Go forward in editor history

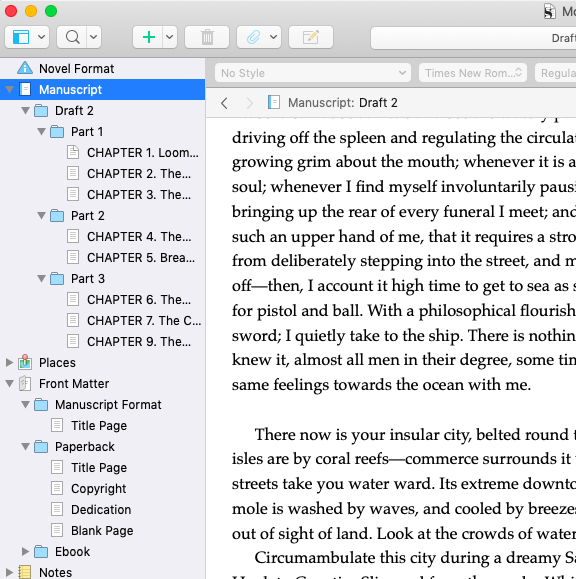click(250, 103)
